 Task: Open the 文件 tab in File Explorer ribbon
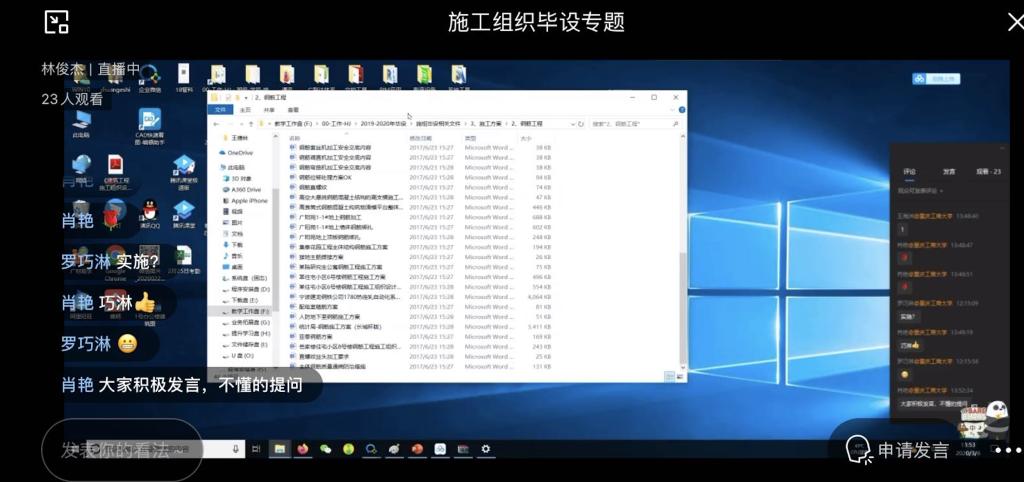[x=222, y=109]
